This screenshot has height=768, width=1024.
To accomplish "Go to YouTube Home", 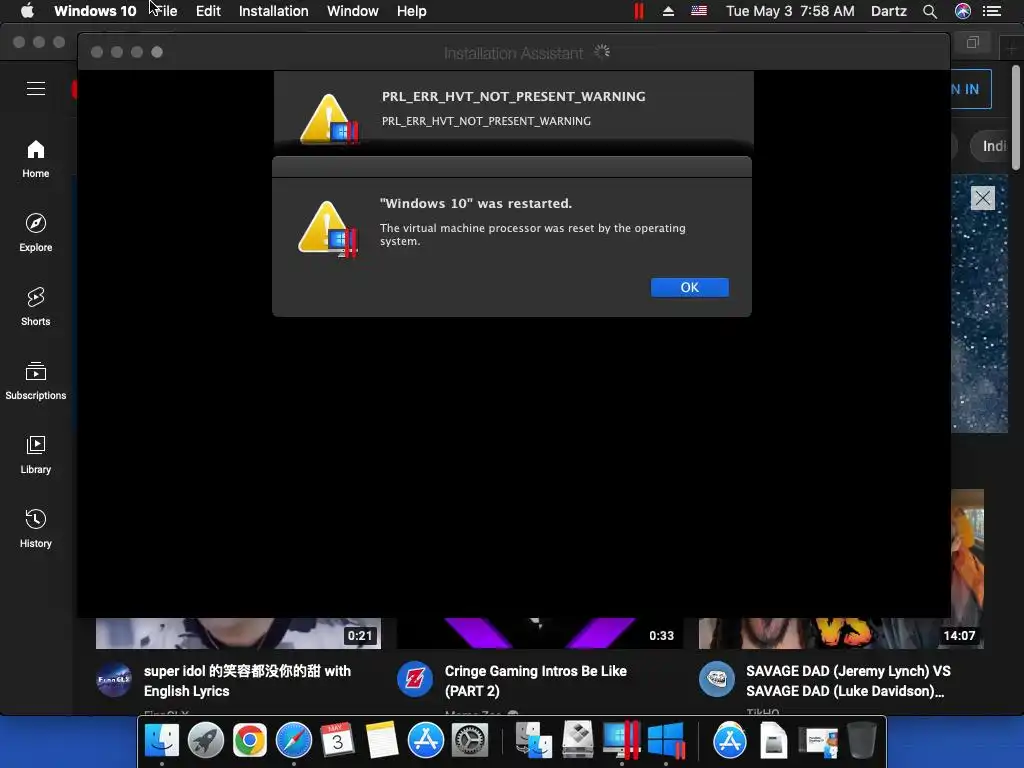I will tap(36, 159).
